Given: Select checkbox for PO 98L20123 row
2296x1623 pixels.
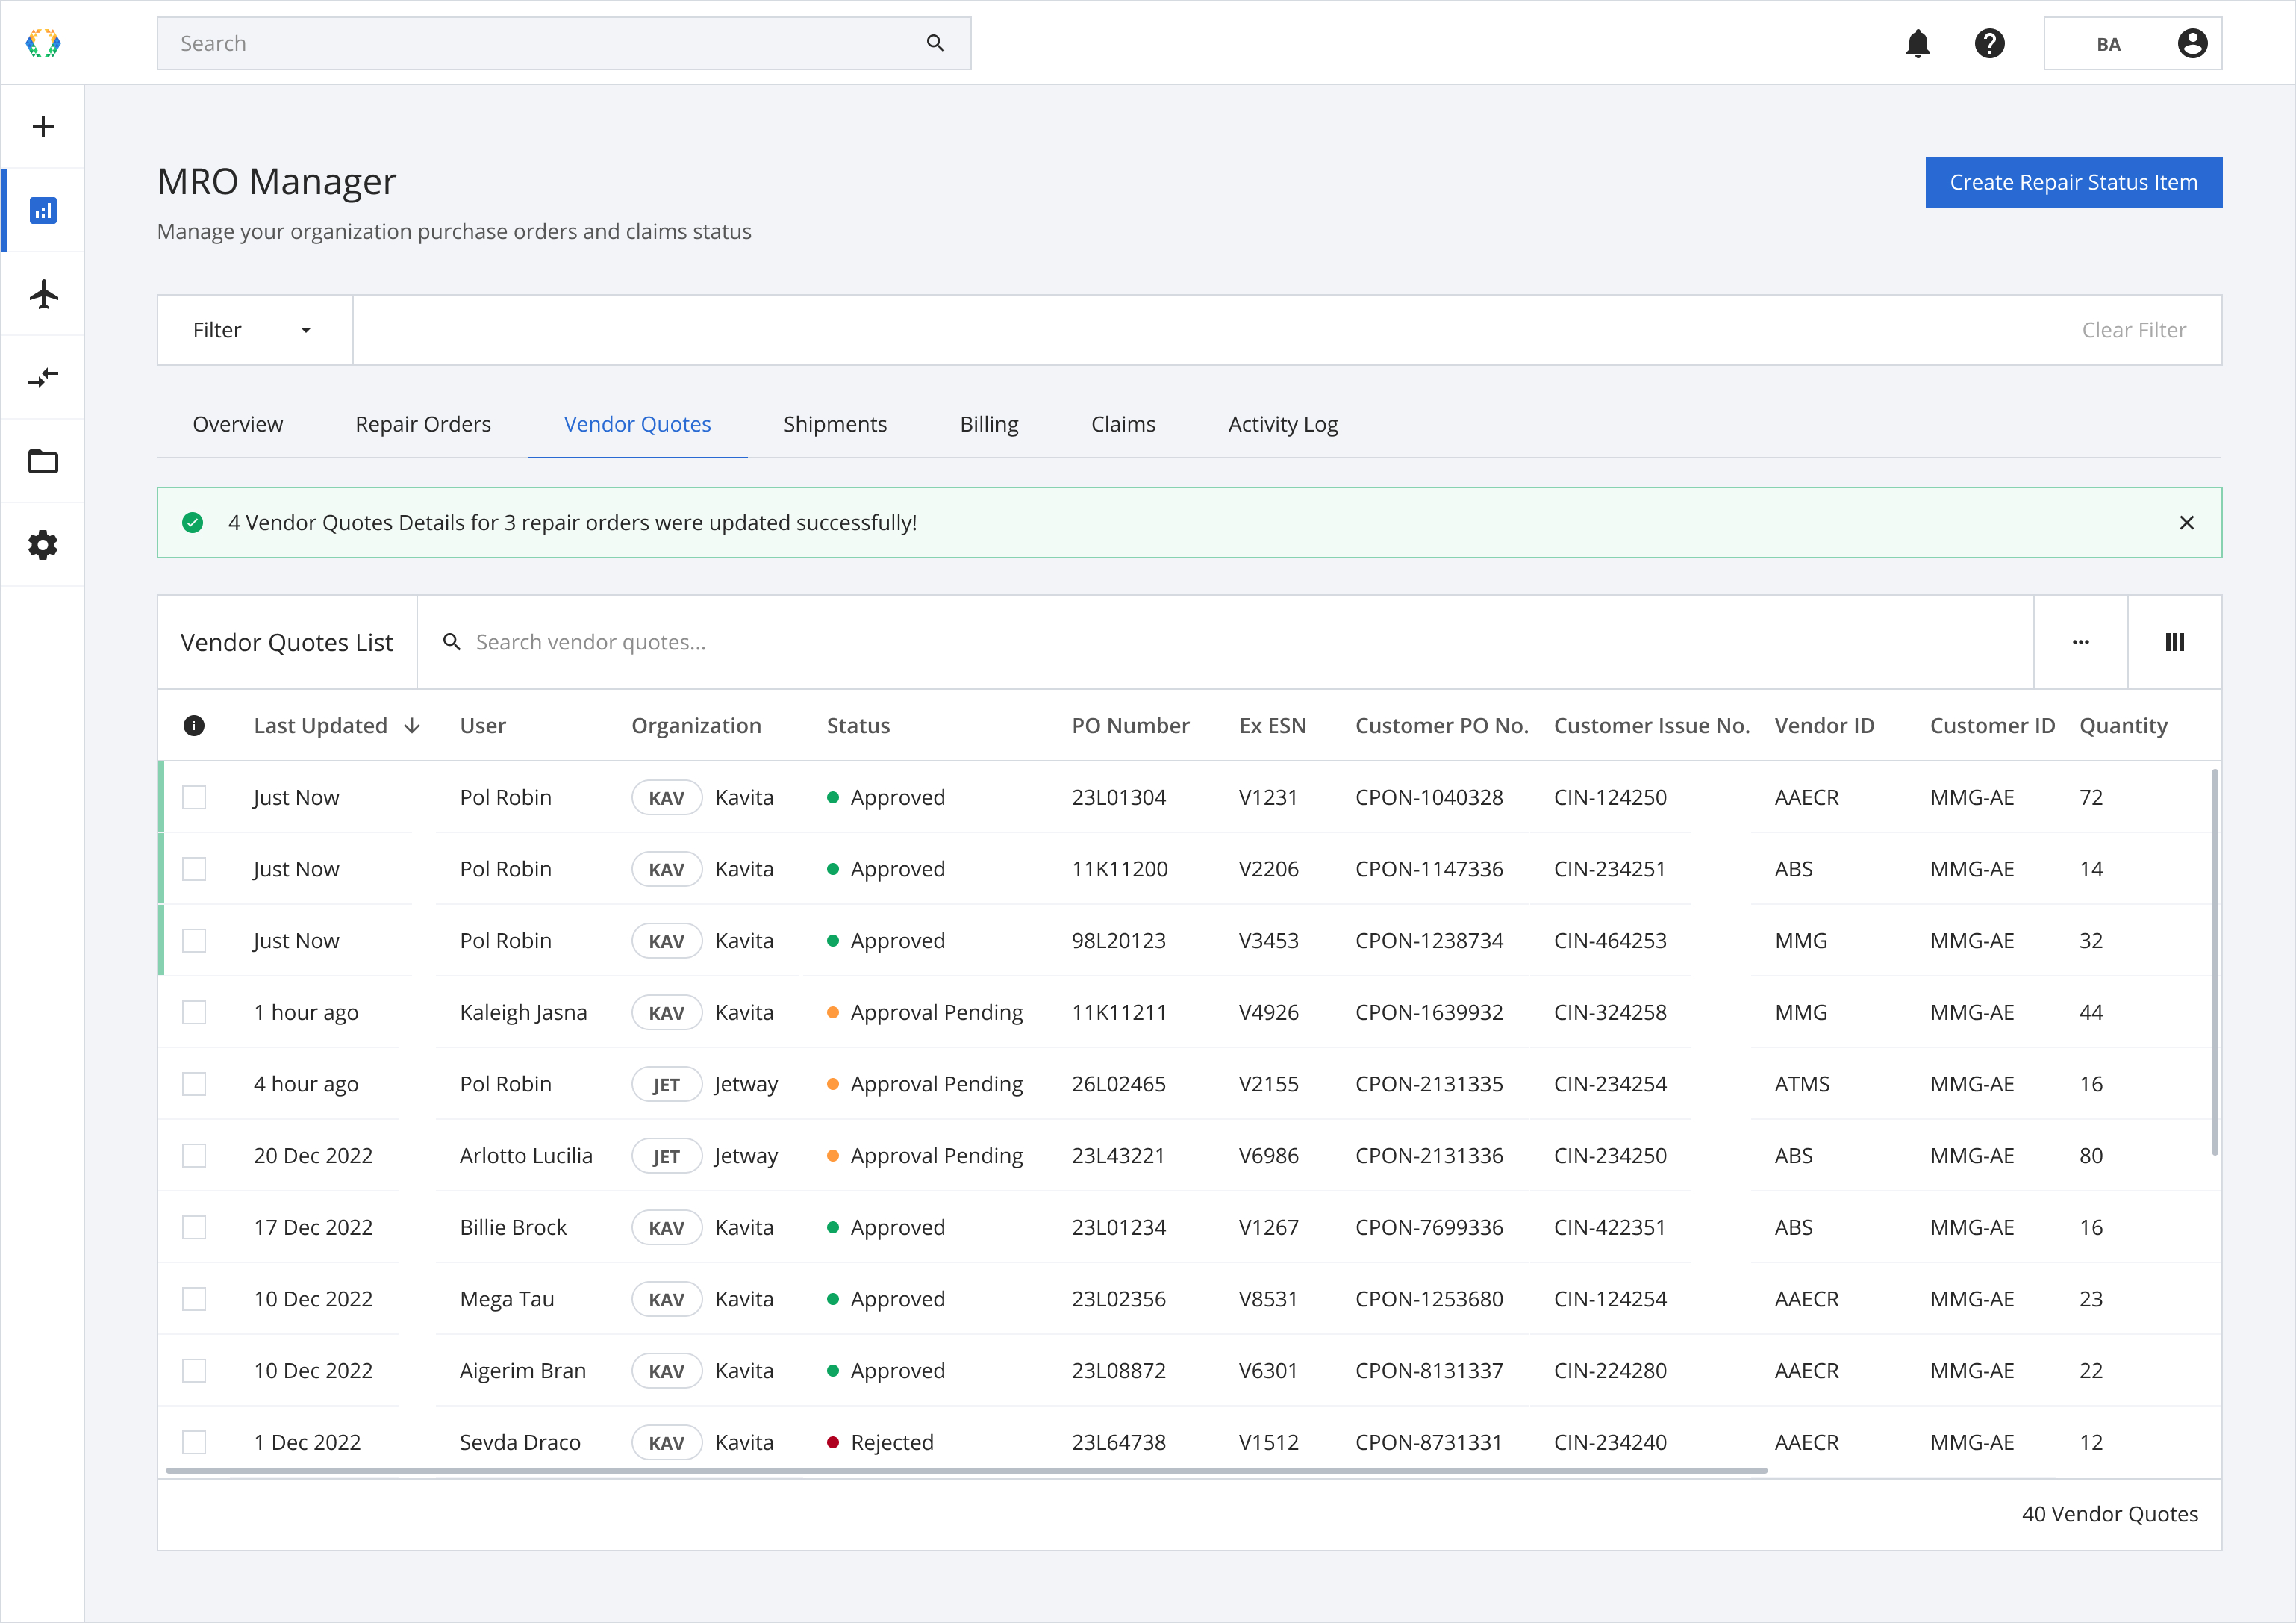Looking at the screenshot, I should [x=194, y=941].
